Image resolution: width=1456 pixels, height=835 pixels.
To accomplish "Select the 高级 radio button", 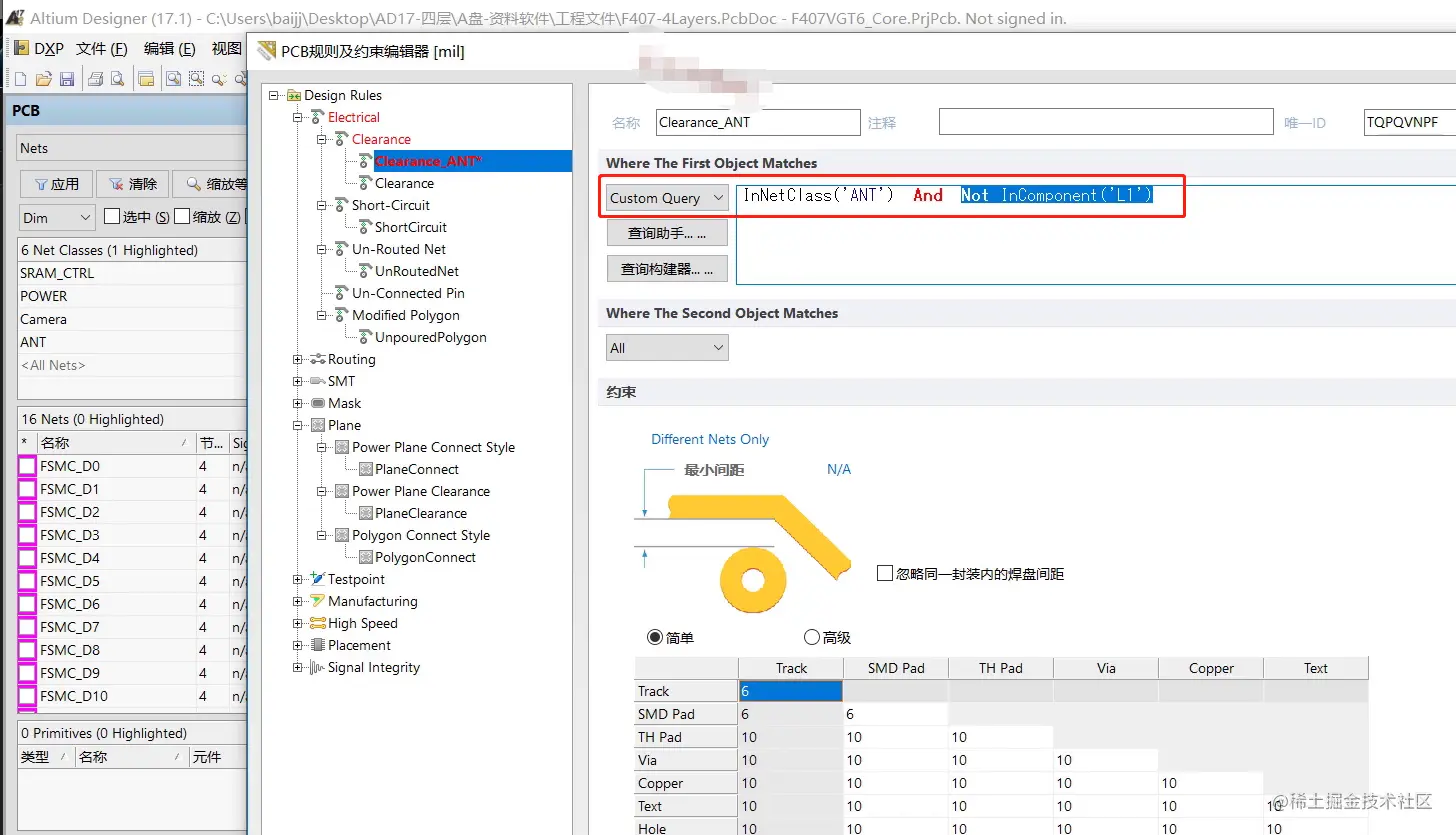I will tap(812, 637).
